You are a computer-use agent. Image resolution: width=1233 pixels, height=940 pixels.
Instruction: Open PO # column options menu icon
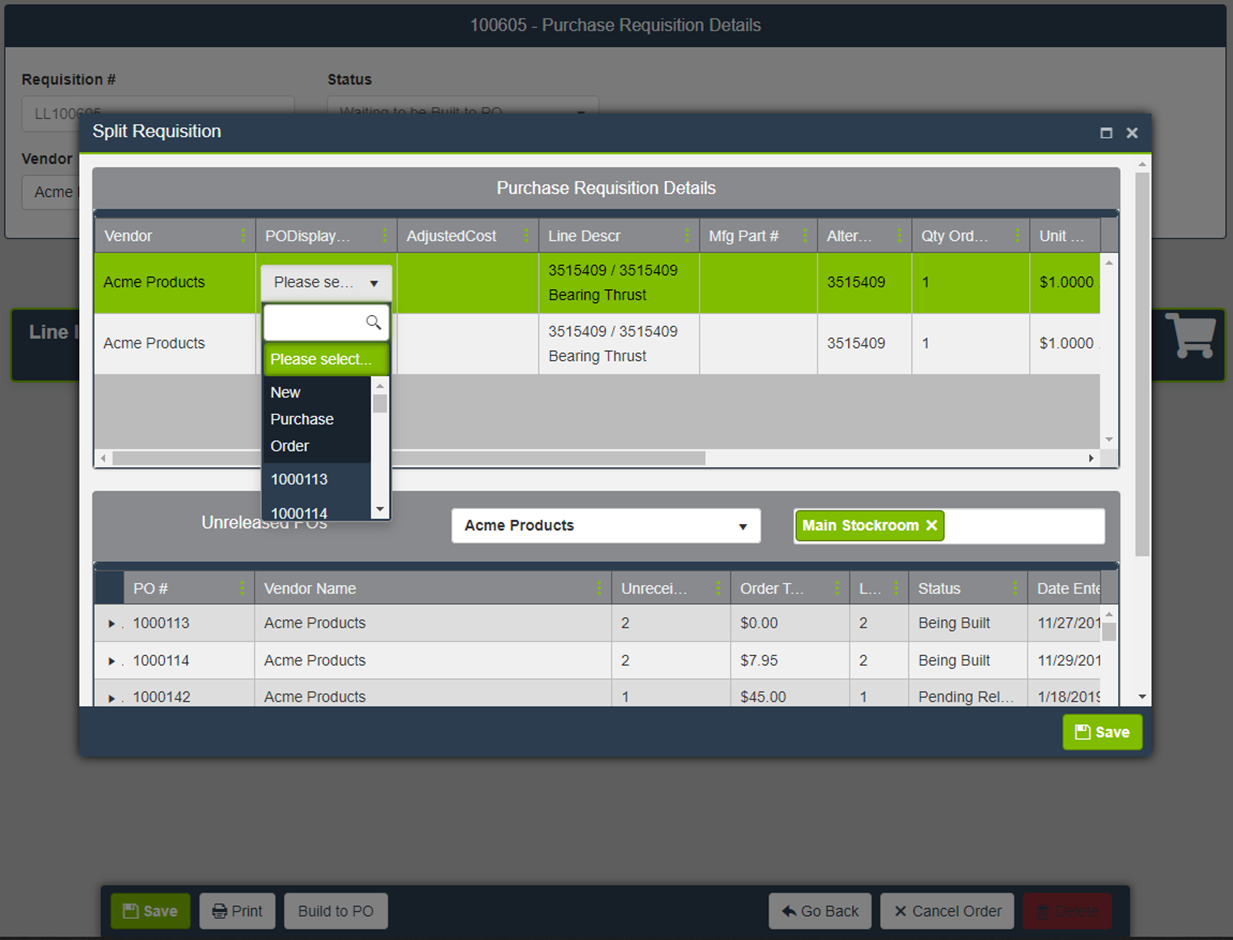click(x=243, y=588)
